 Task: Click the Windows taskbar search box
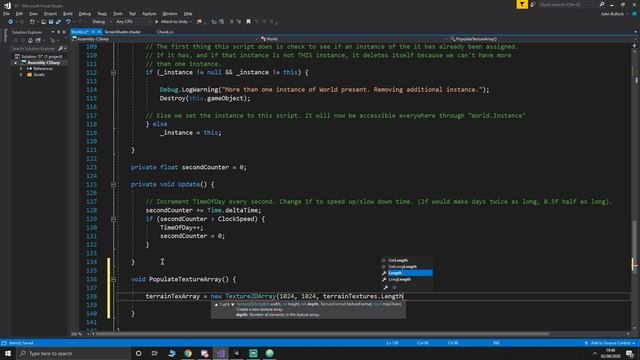73,353
